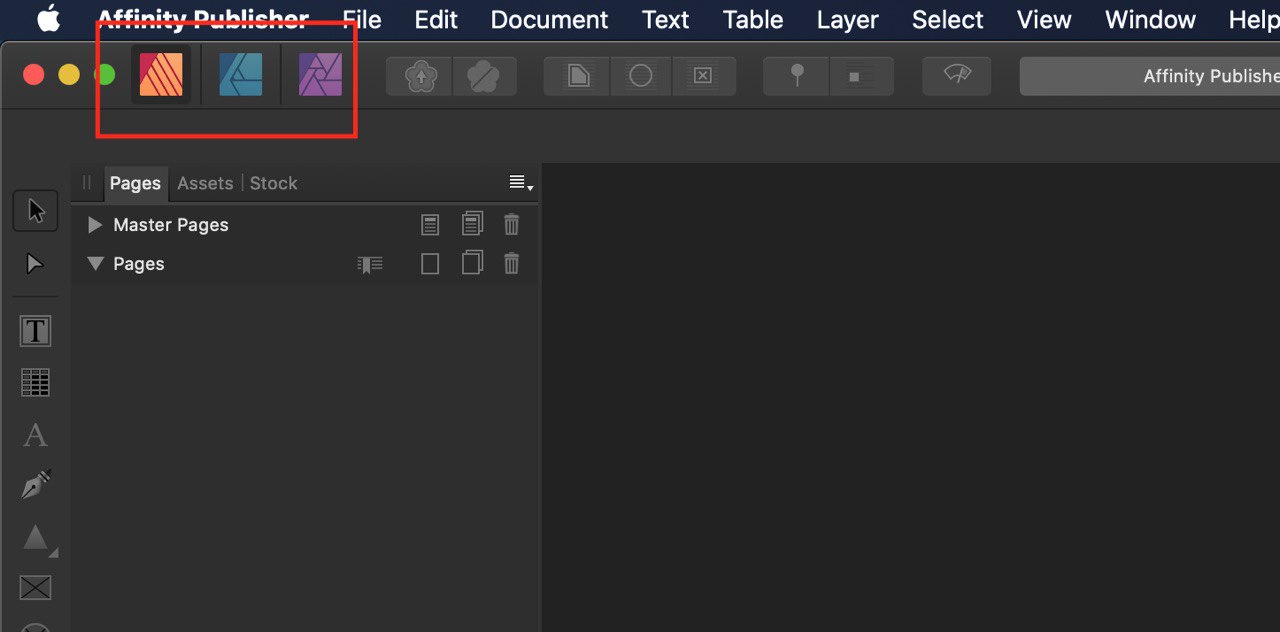
Task: Open the Apple menu
Action: click(48, 18)
